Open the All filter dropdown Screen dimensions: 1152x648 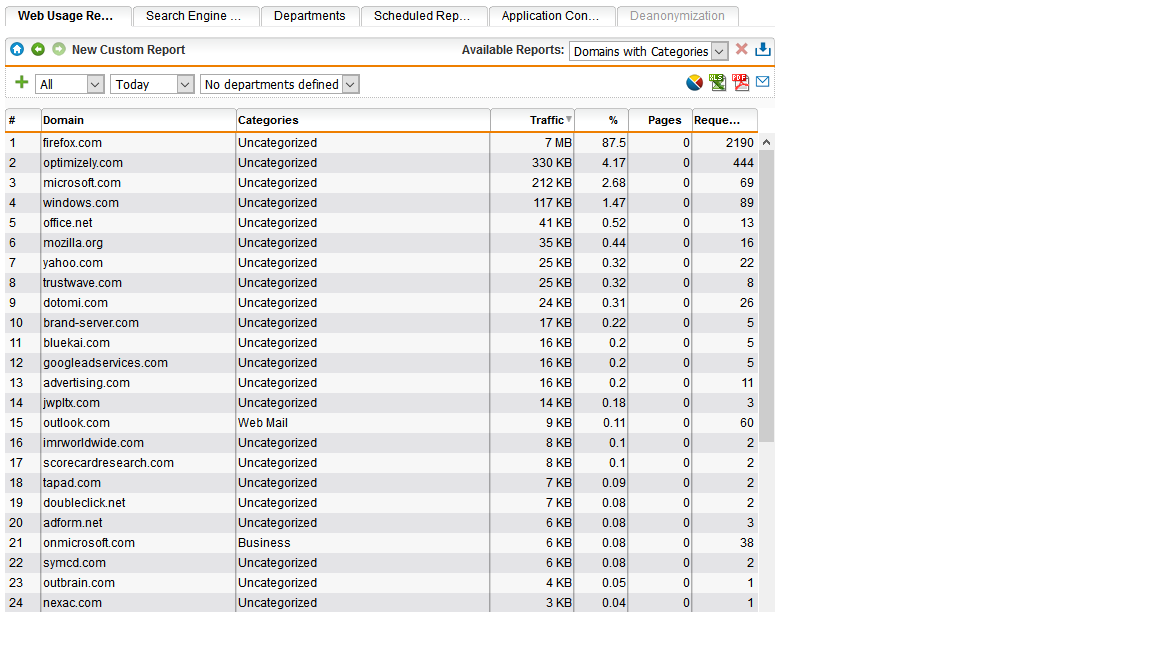[69, 84]
